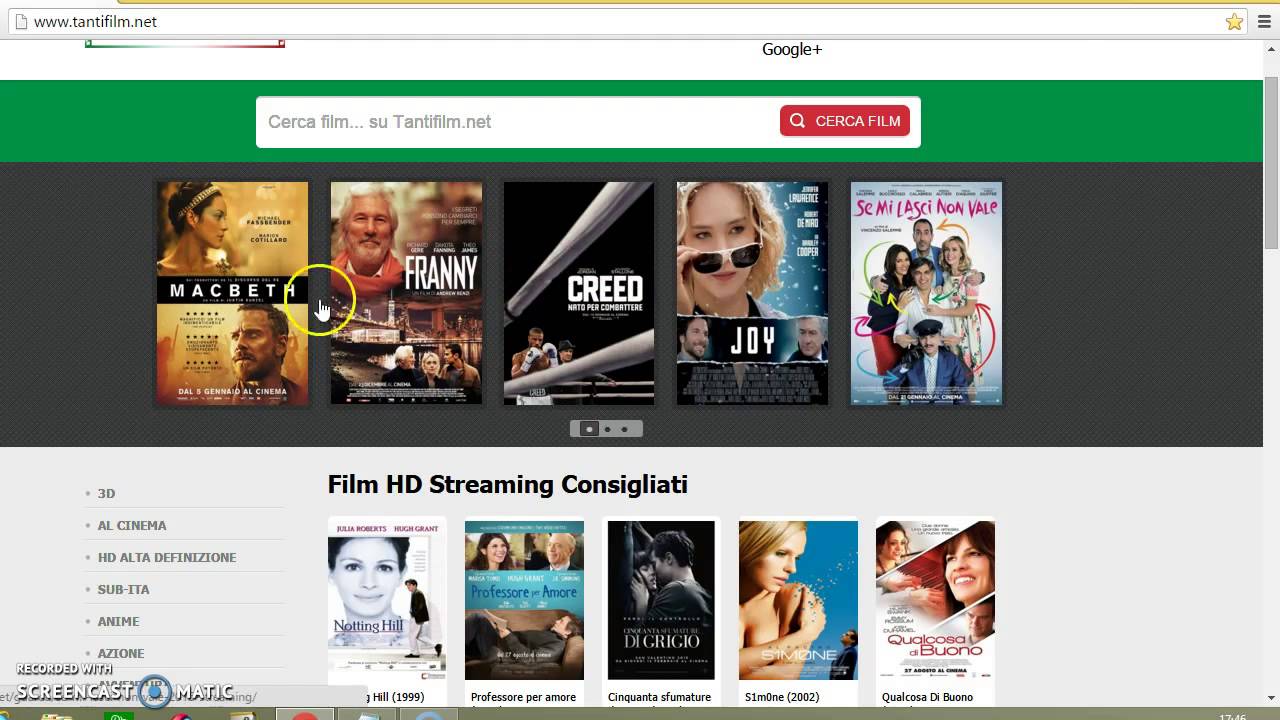Open the AL CINEMA category
Image resolution: width=1280 pixels, height=720 pixels.
132,525
